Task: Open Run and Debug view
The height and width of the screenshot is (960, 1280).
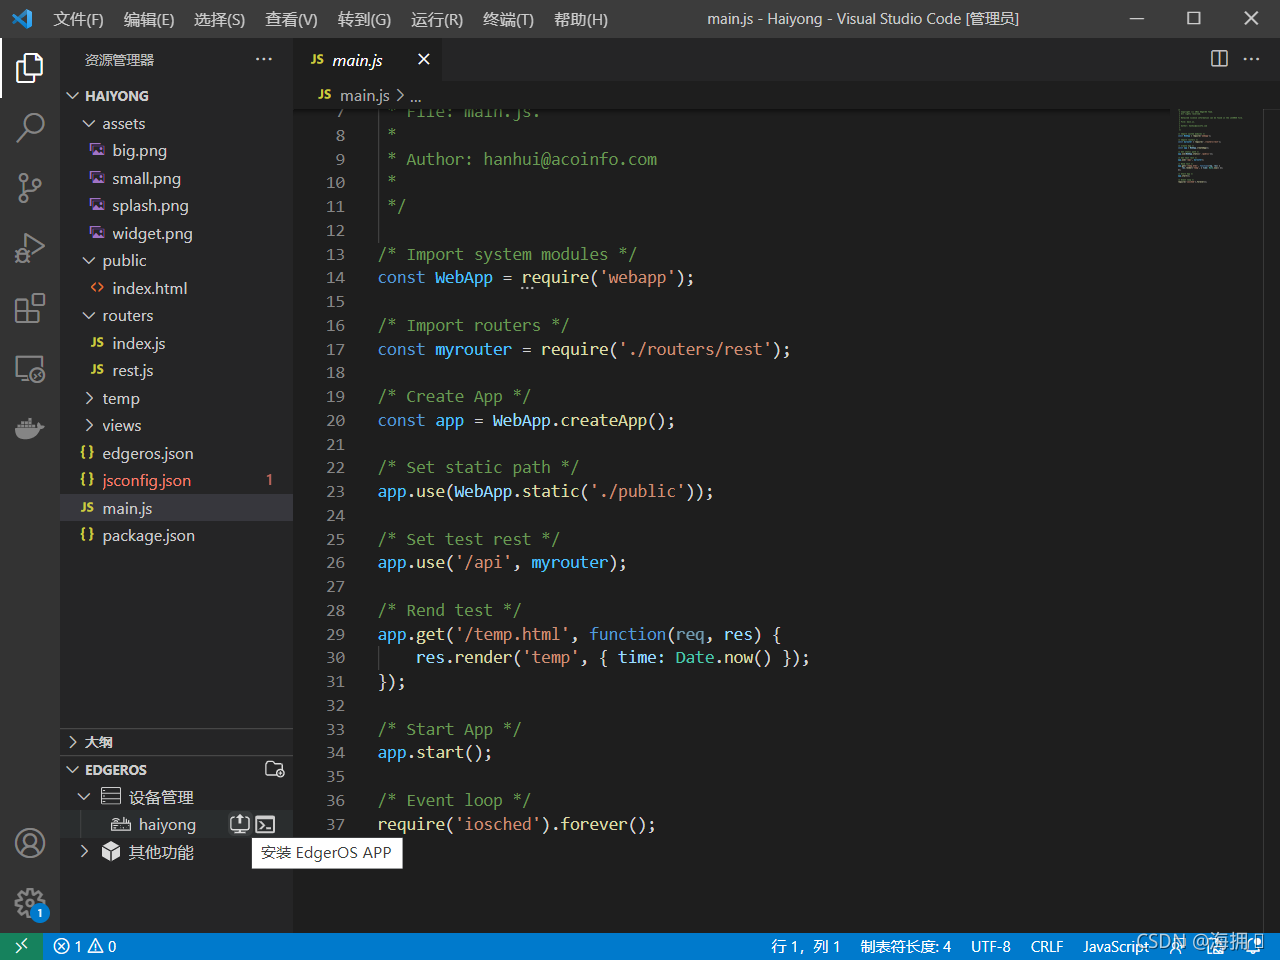Action: (30, 247)
